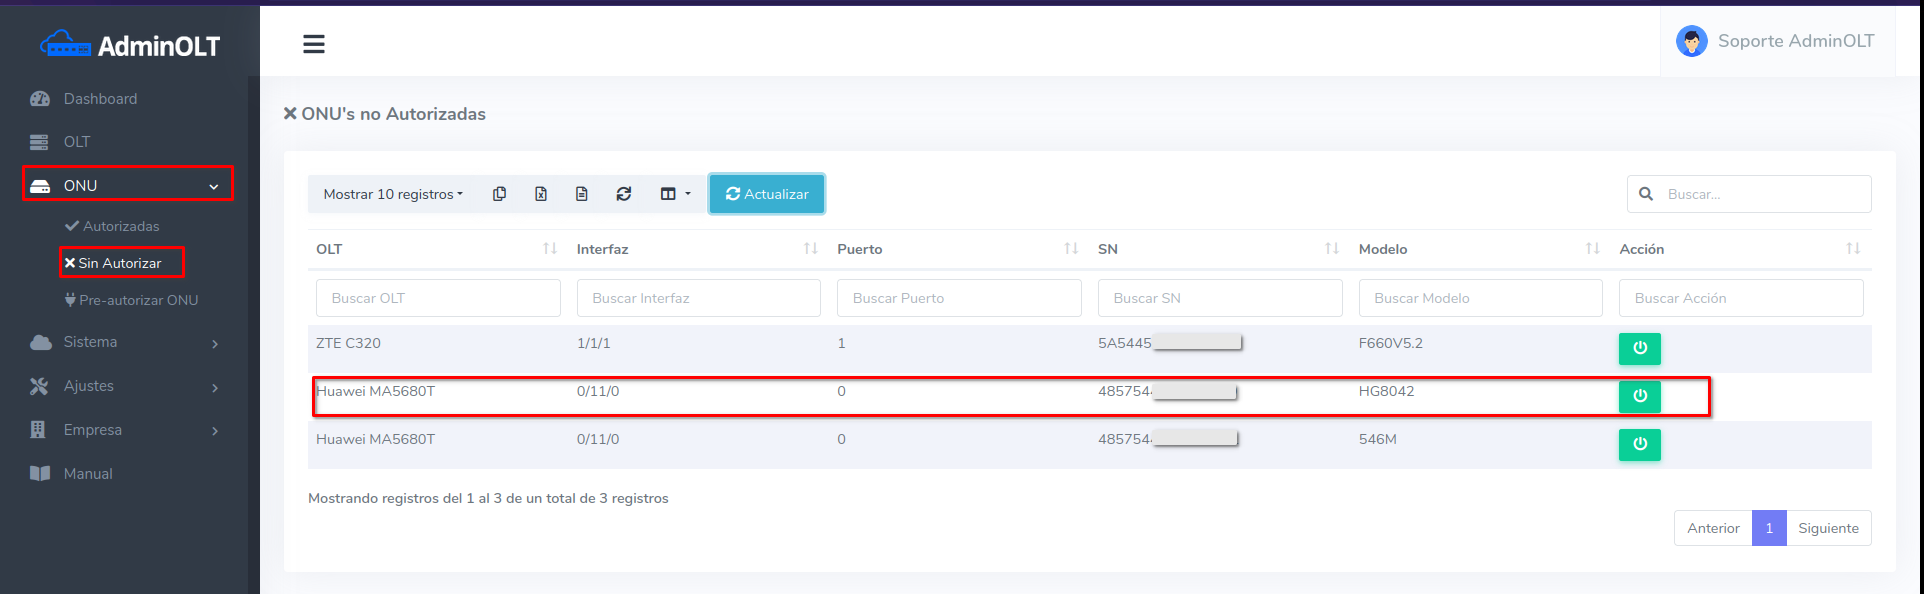The width and height of the screenshot is (1924, 594).
Task: Export table as CSV document icon
Action: click(582, 194)
